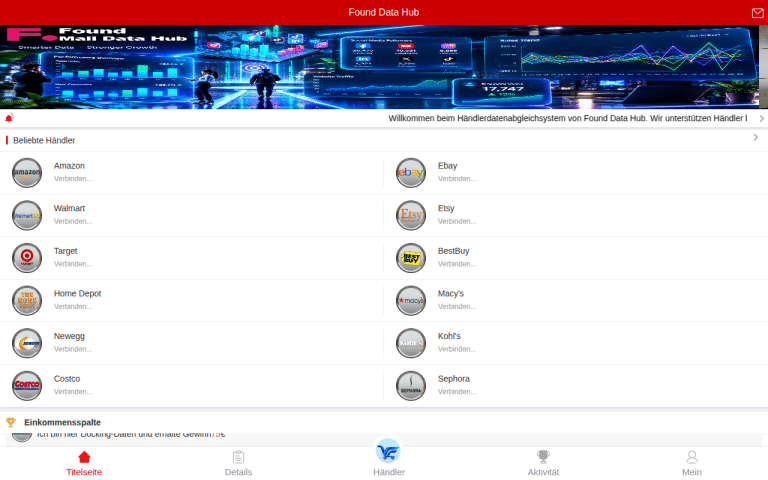
Task: Click Verbinden... under Etsy
Action: (457, 221)
